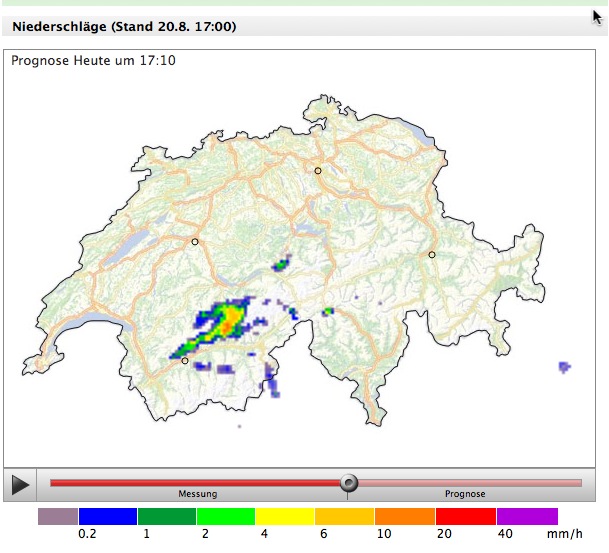The image size is (609, 553).
Task: Click the dark green 1 mm/h legend swatch
Action: [x=167, y=516]
